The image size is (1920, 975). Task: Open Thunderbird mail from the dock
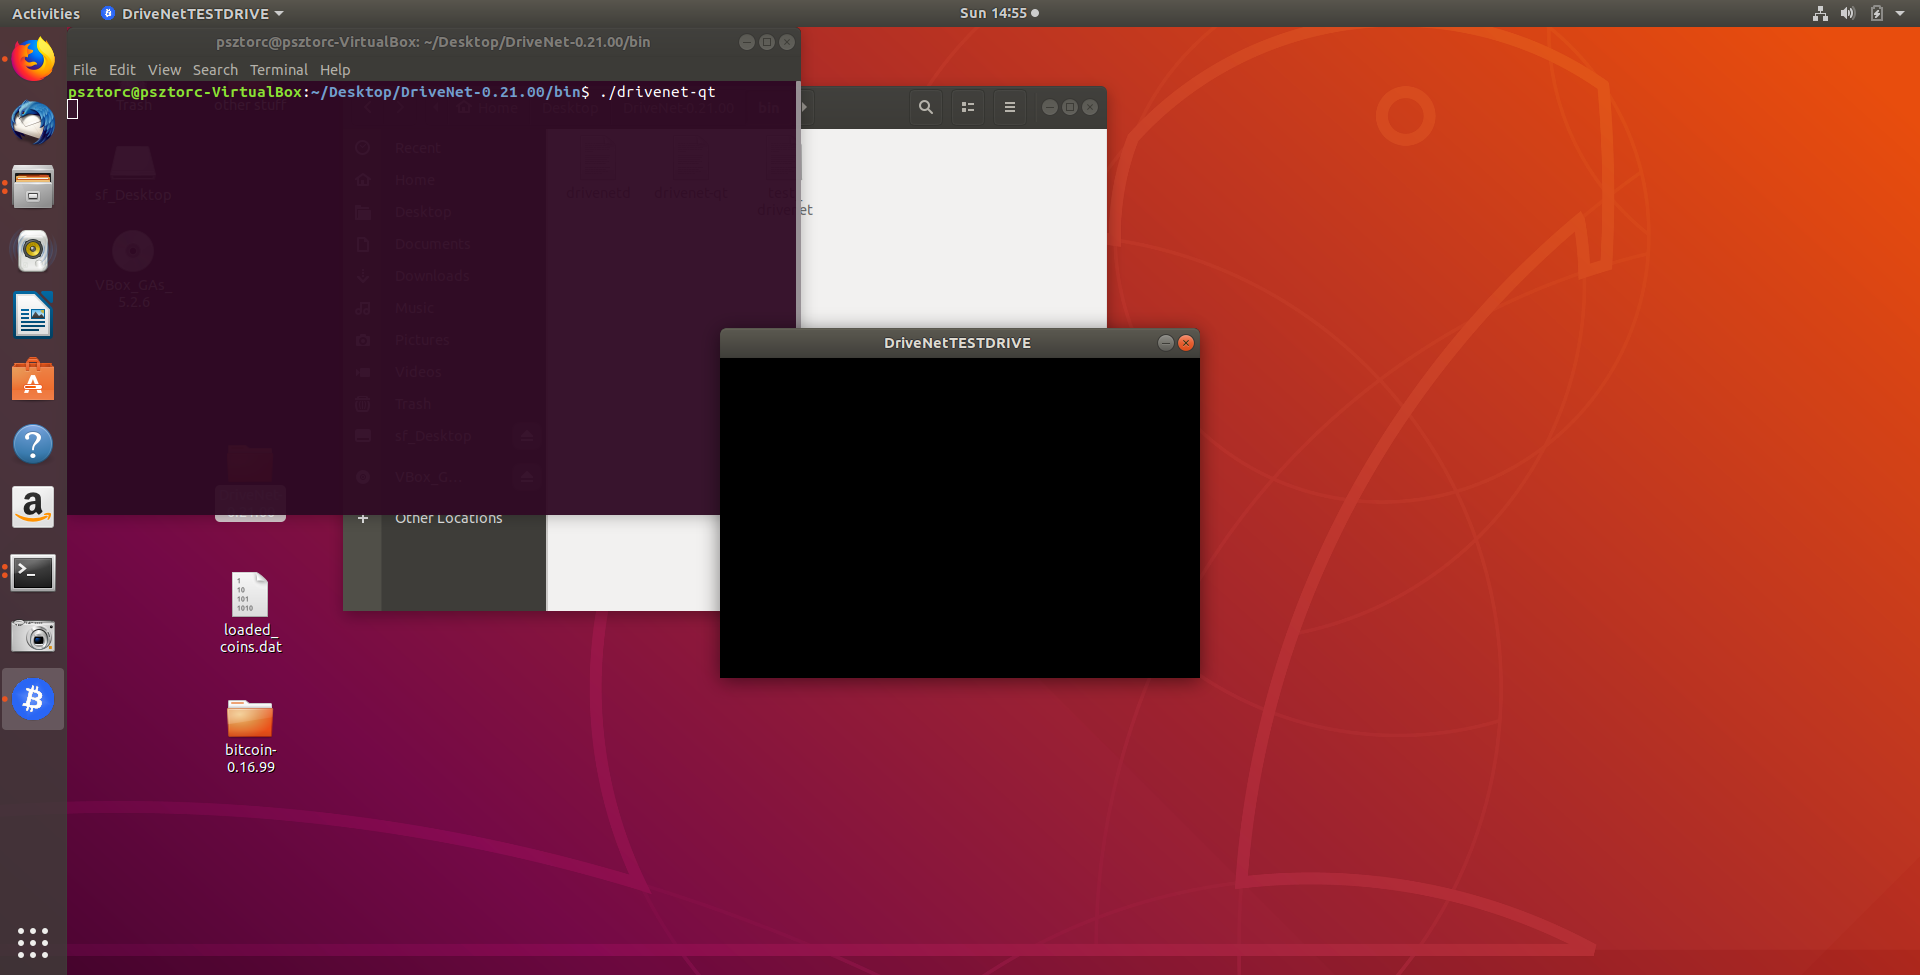click(33, 123)
